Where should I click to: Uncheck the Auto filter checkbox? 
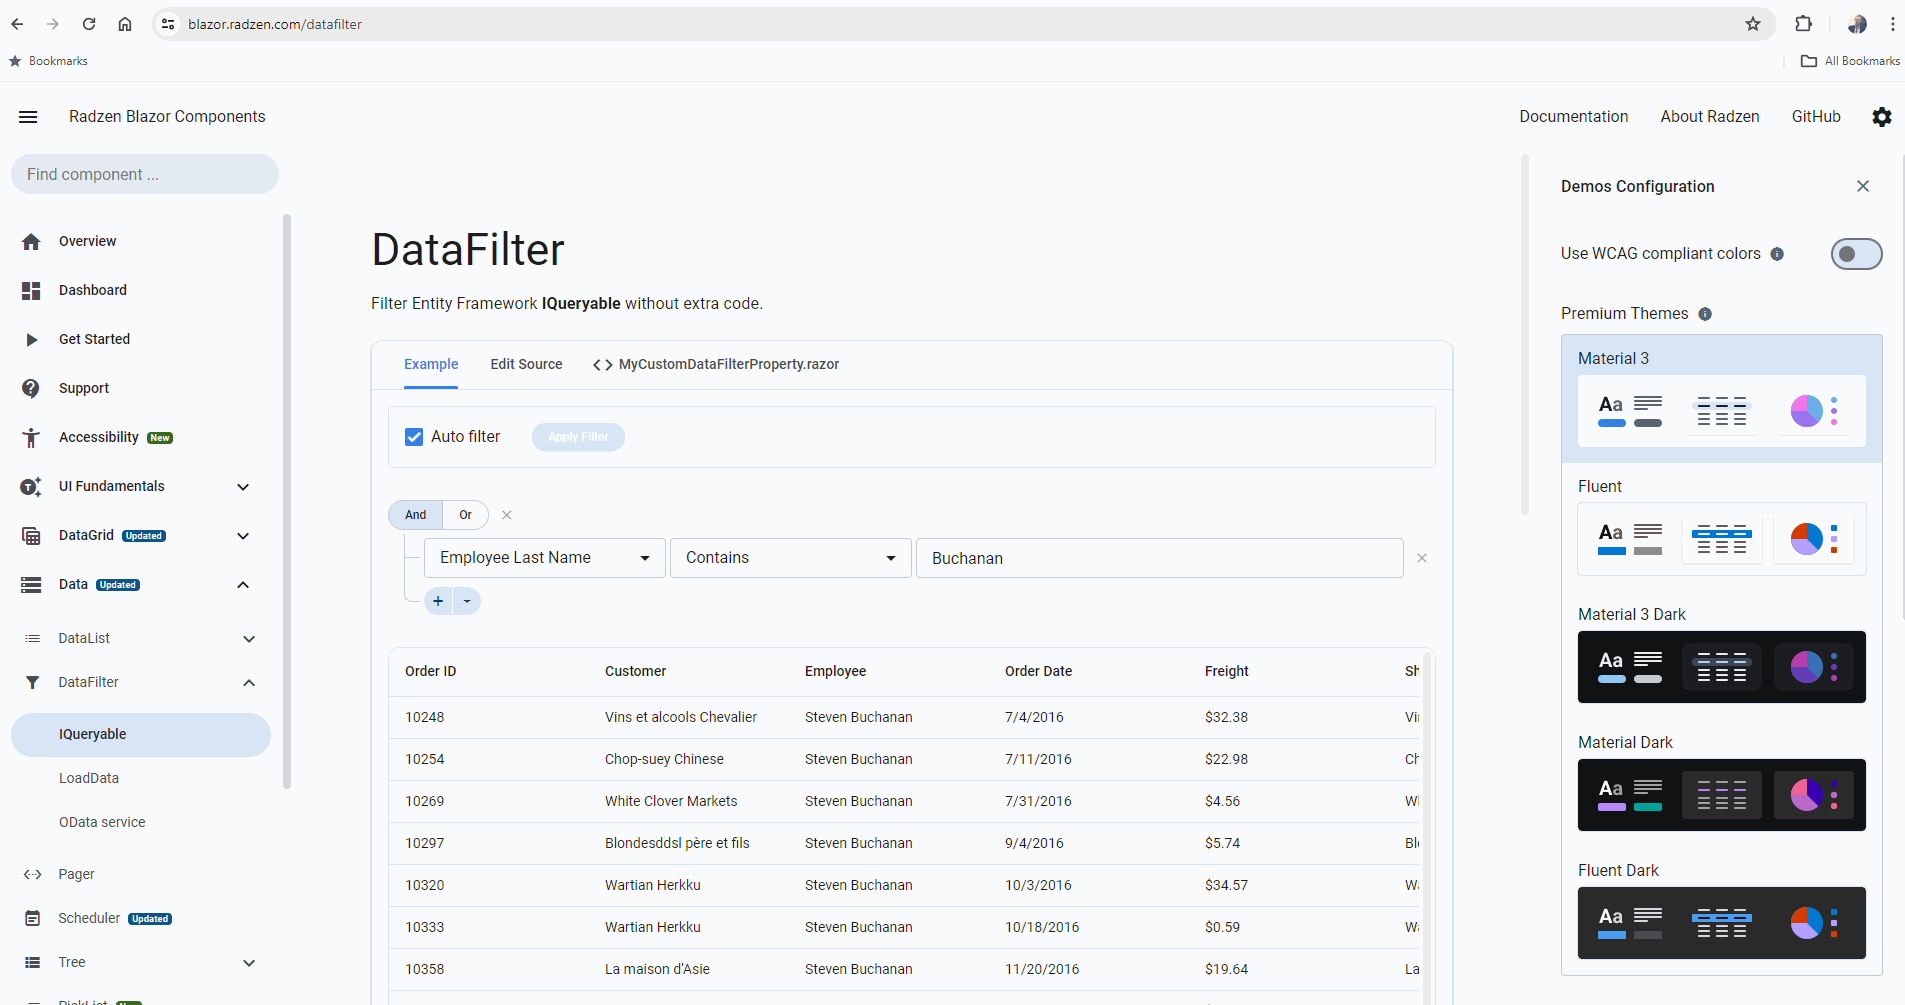(414, 437)
